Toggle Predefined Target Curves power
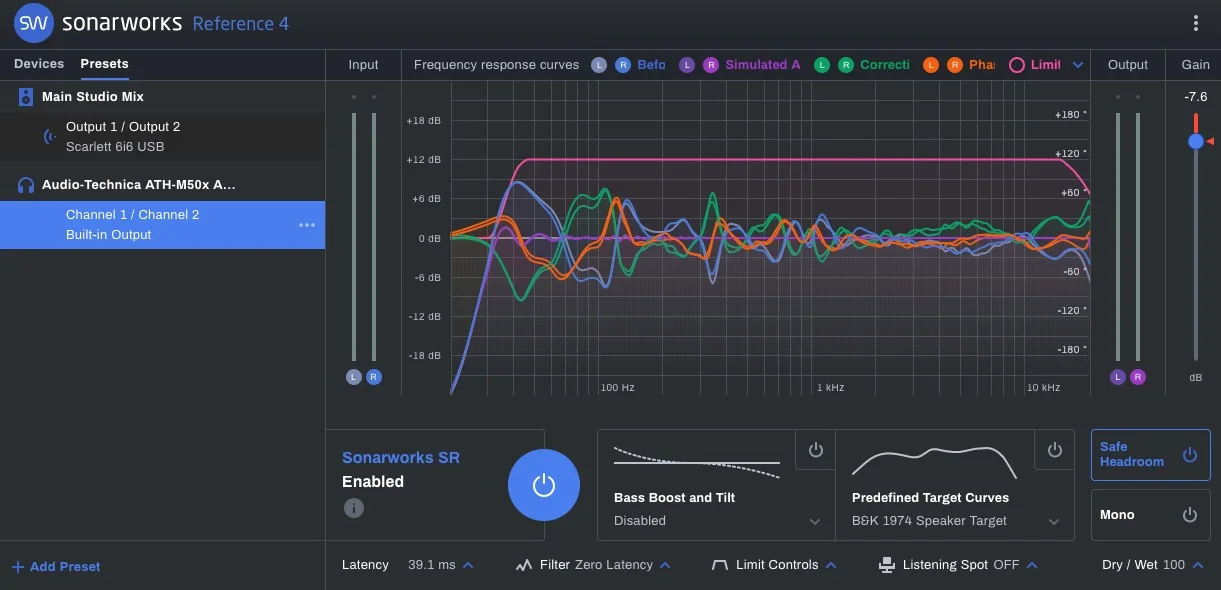This screenshot has height=590, width=1221. pos(1054,450)
